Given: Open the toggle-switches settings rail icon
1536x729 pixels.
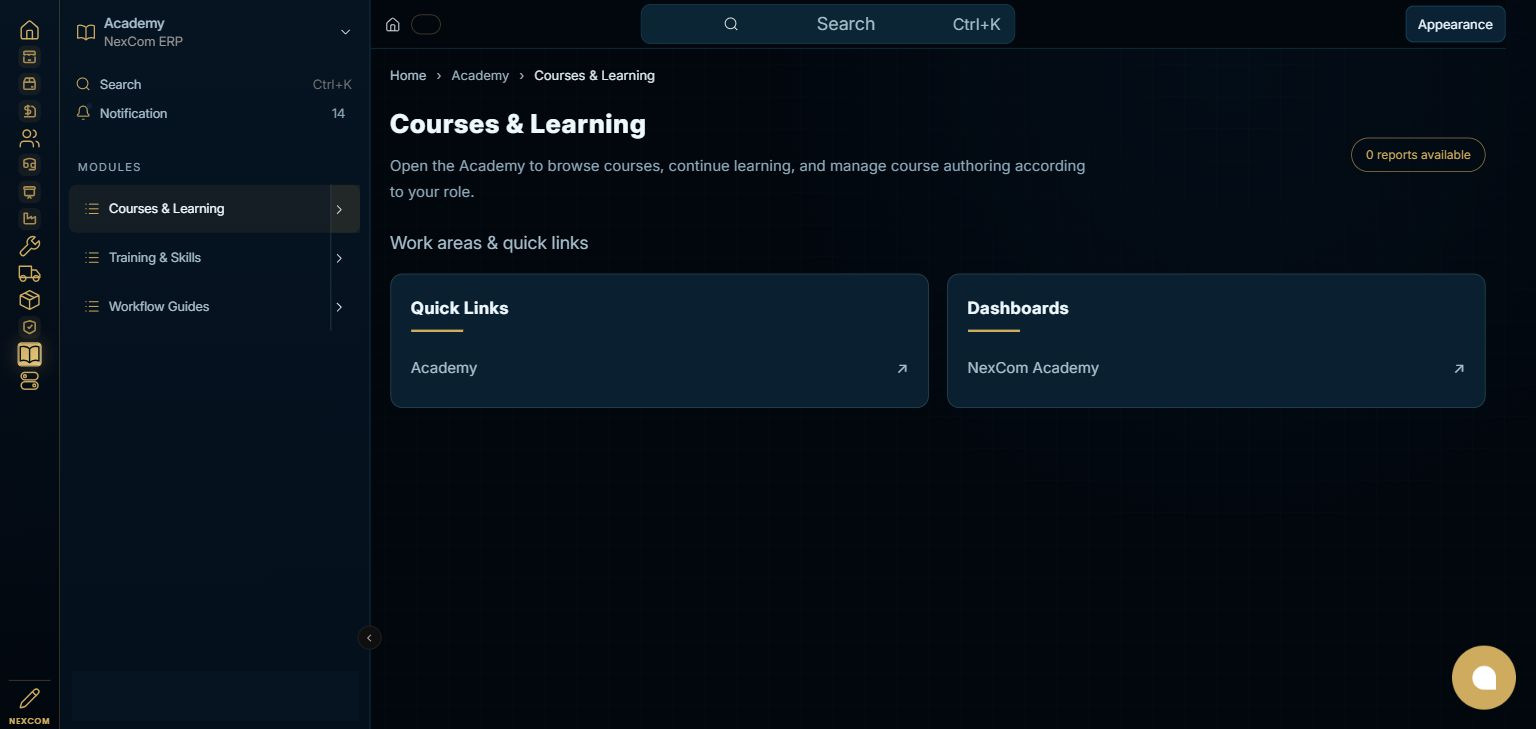Looking at the screenshot, I should [29, 381].
